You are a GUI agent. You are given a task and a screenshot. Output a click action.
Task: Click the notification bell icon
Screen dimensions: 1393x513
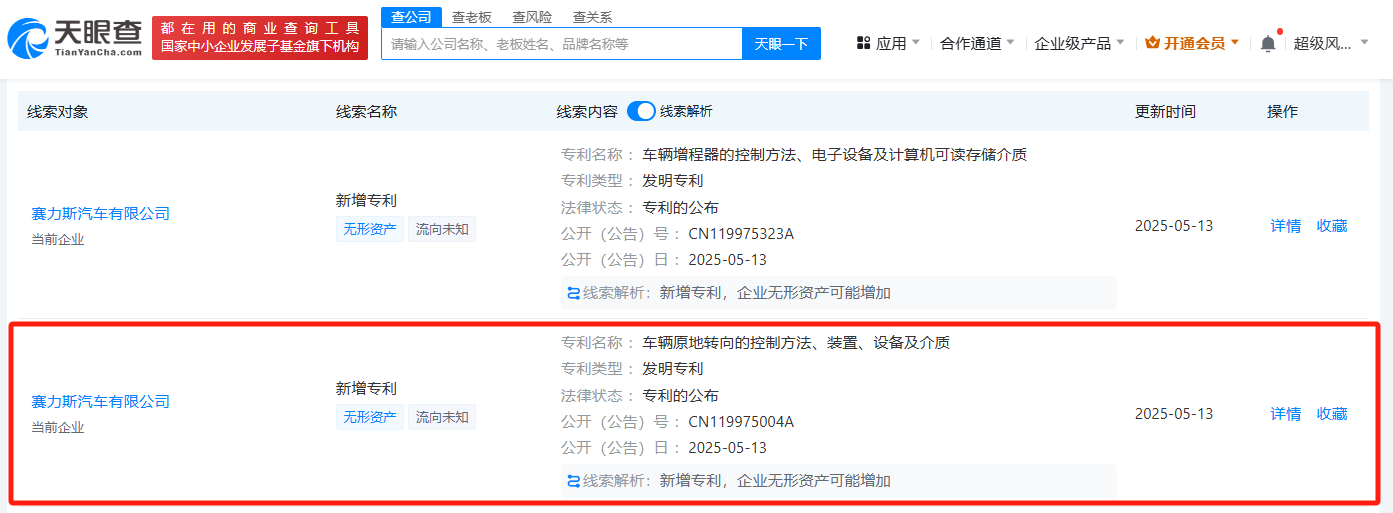[x=1268, y=43]
